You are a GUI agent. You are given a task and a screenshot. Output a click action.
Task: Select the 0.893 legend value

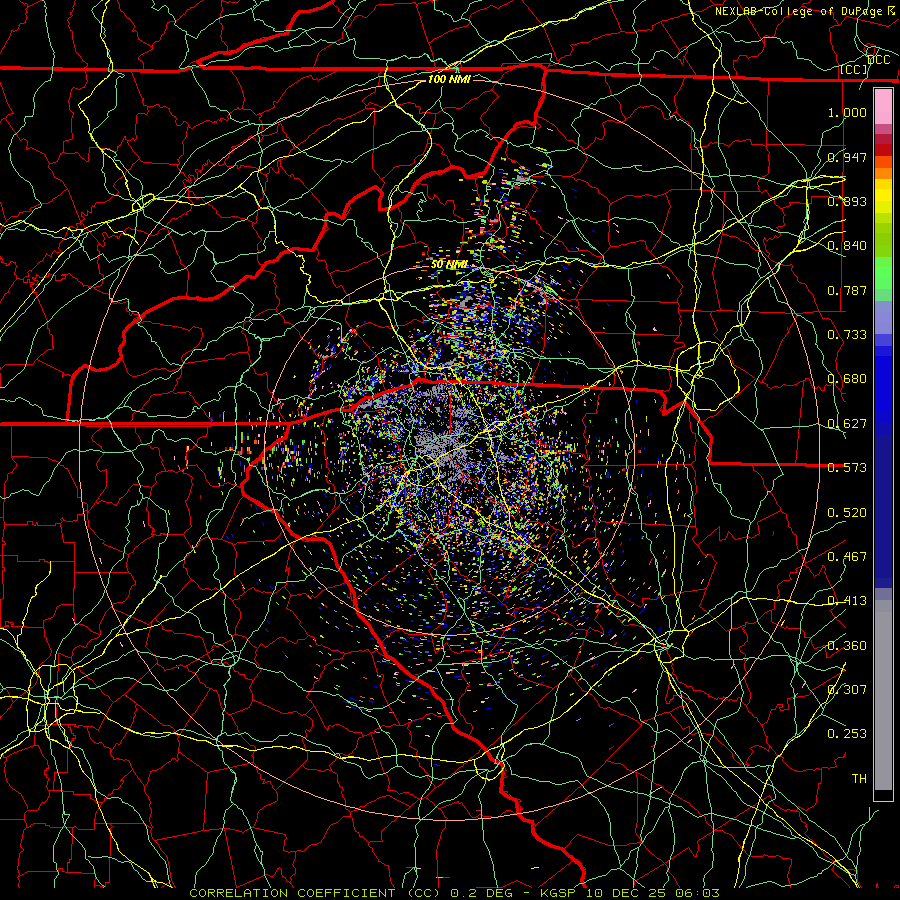point(847,201)
